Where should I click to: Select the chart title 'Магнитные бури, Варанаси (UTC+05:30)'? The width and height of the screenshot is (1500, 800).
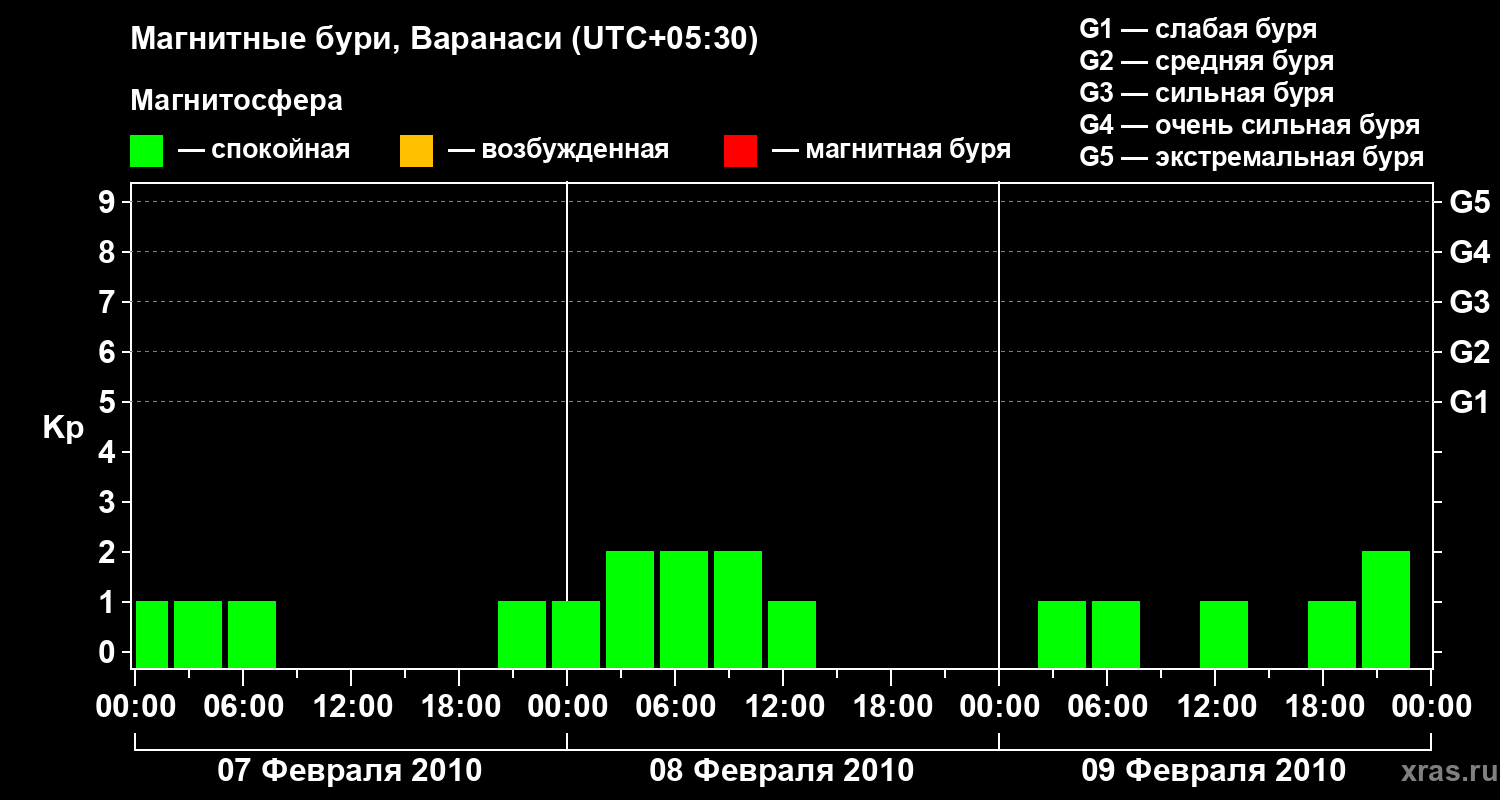point(445,40)
